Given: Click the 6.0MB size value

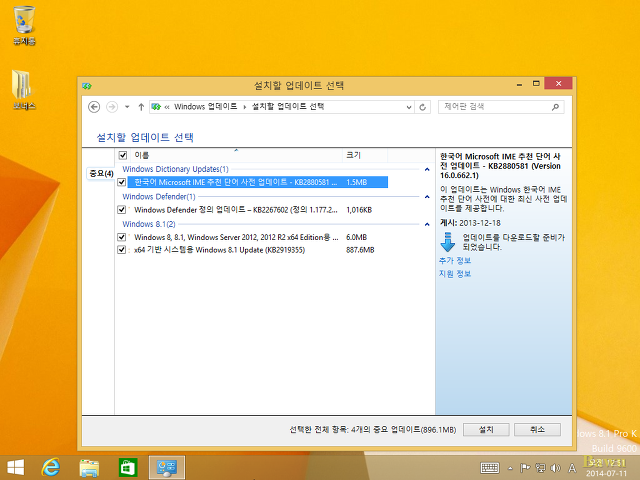Looking at the screenshot, I should [x=356, y=237].
